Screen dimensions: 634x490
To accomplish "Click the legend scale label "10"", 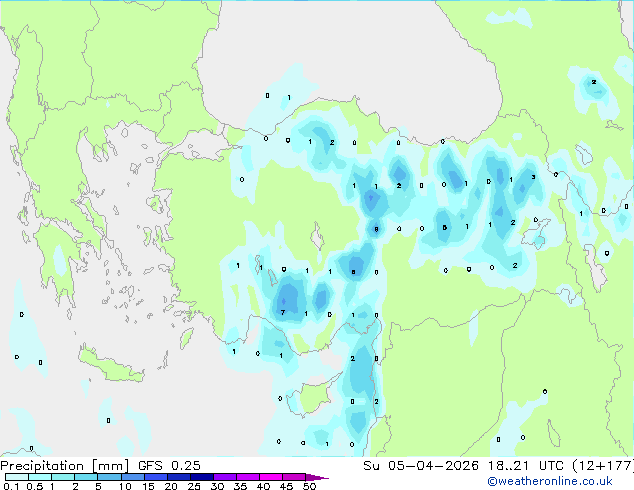I will [125, 486].
